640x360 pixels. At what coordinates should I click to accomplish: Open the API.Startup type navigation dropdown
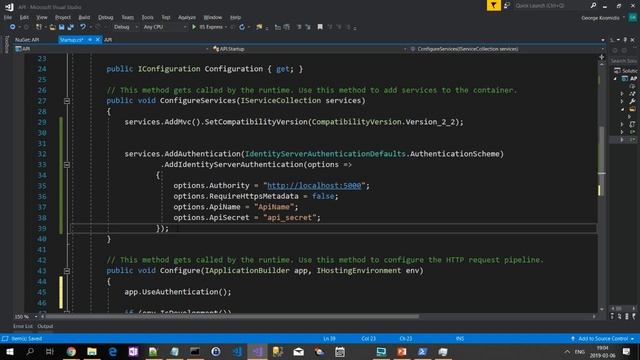pos(309,49)
